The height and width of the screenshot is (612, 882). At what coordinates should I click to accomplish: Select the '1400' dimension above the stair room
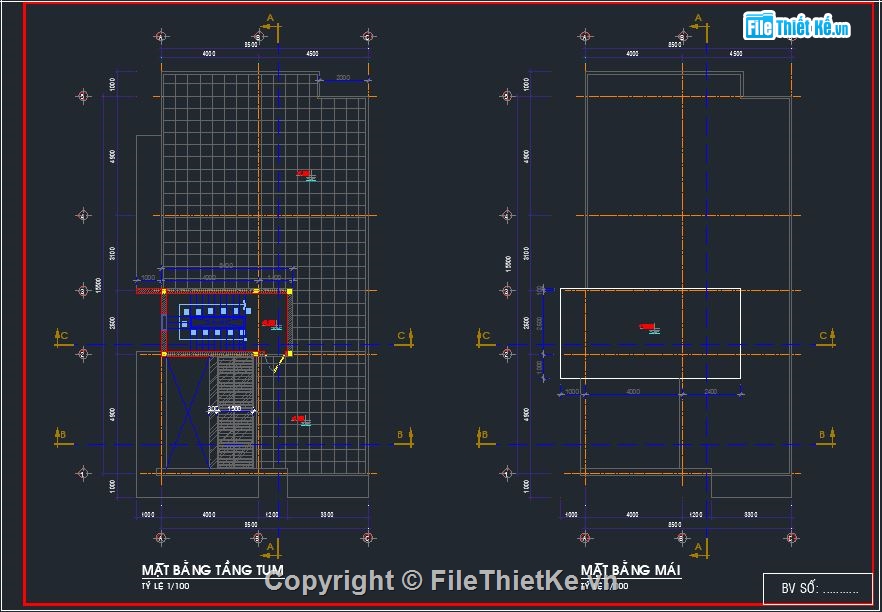(x=275, y=277)
